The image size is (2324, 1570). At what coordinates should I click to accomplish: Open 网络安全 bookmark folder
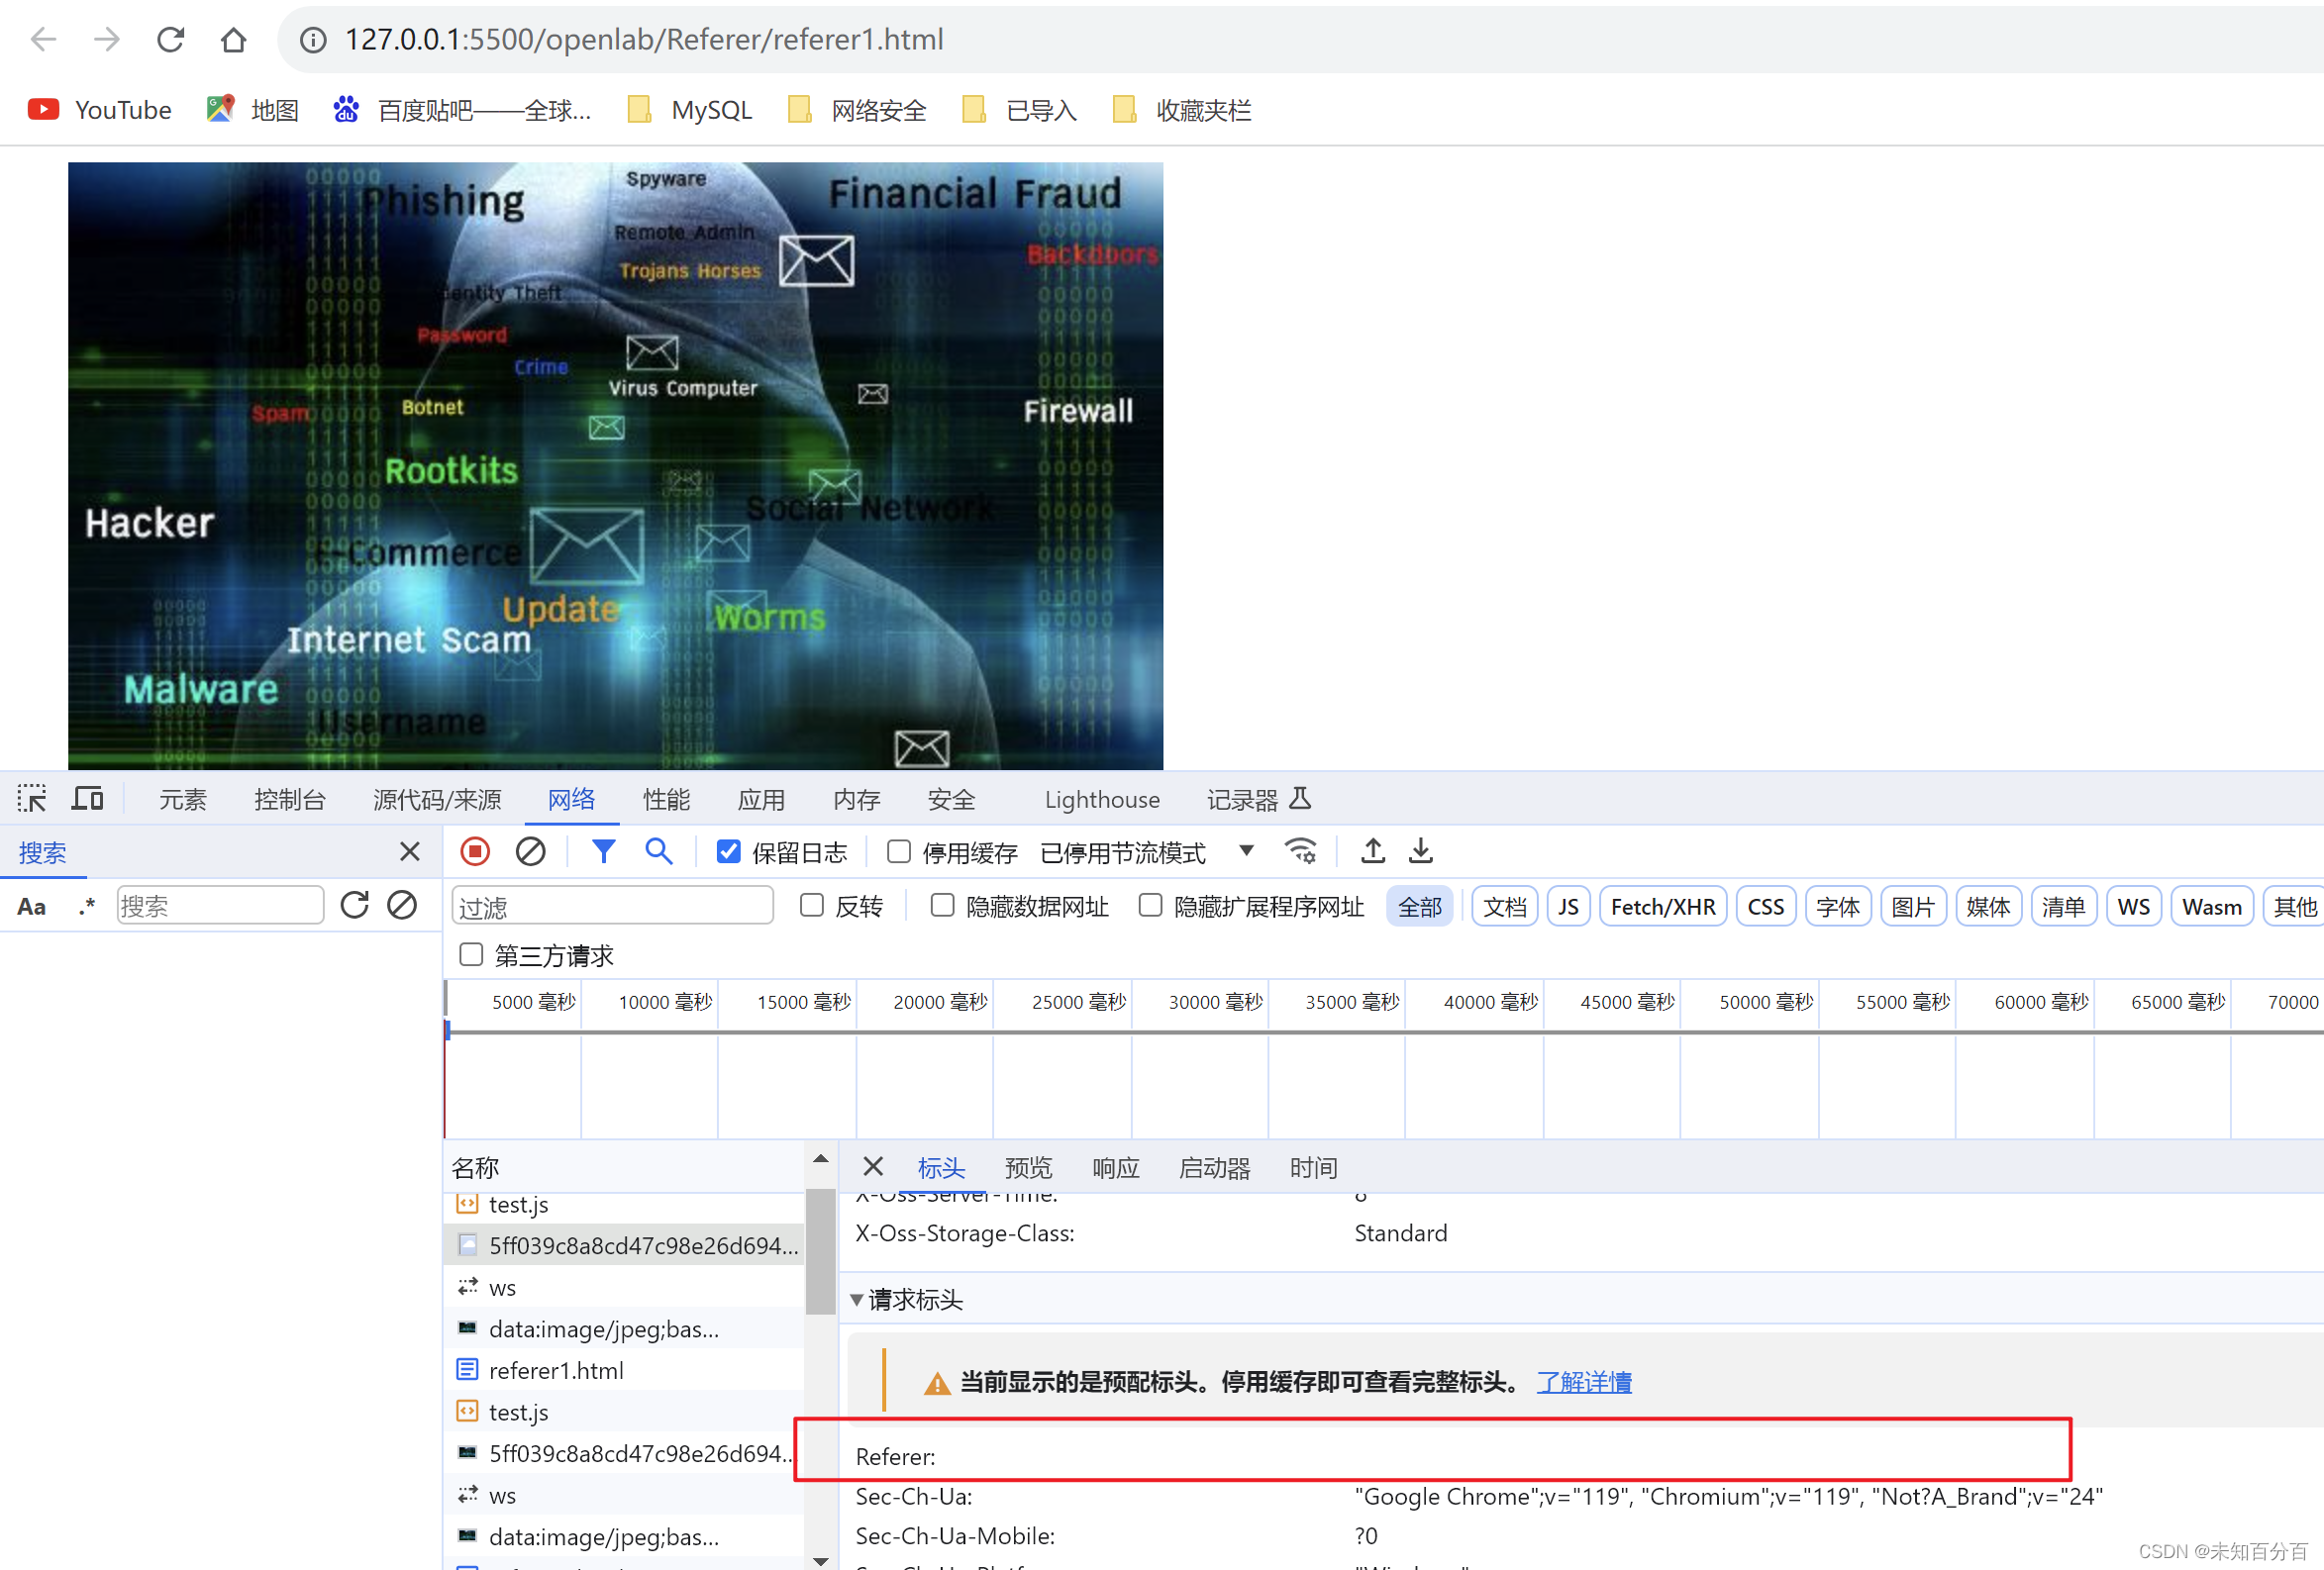857,109
